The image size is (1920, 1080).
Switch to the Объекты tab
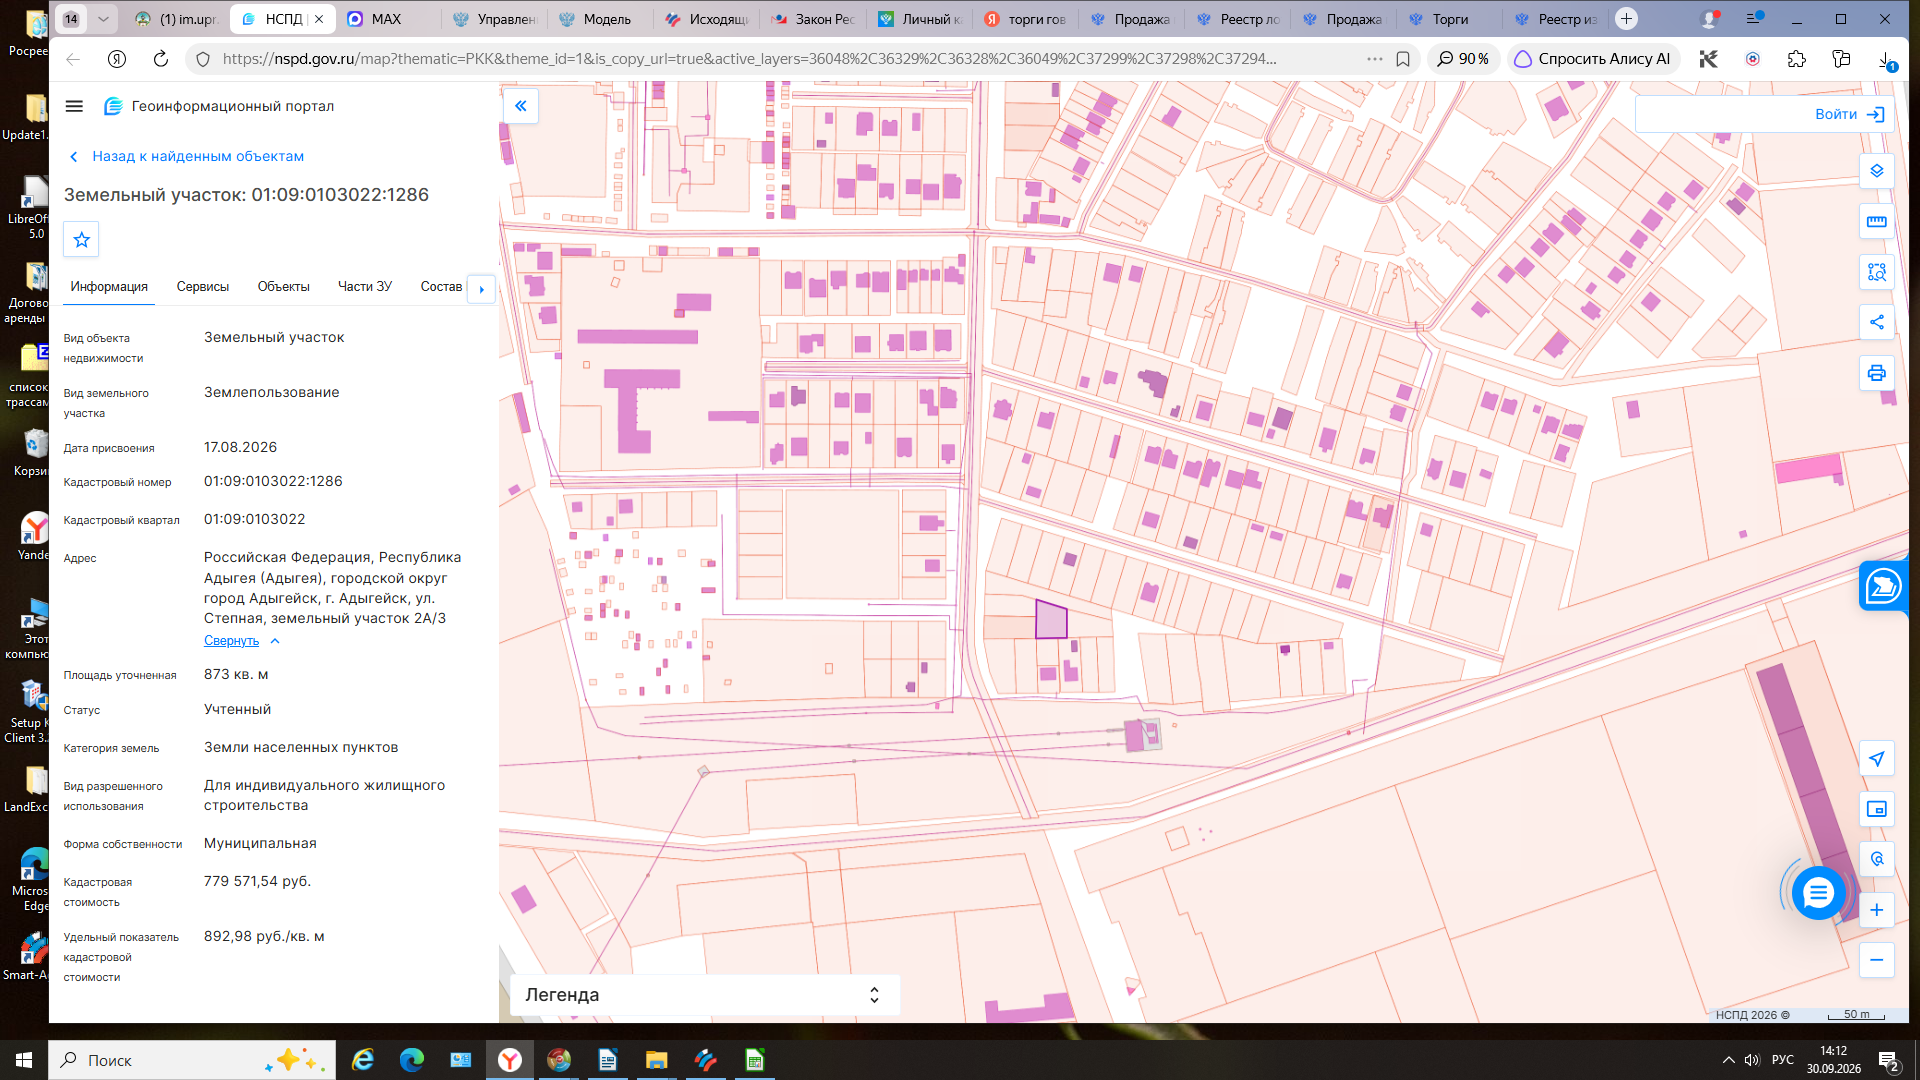coord(283,287)
